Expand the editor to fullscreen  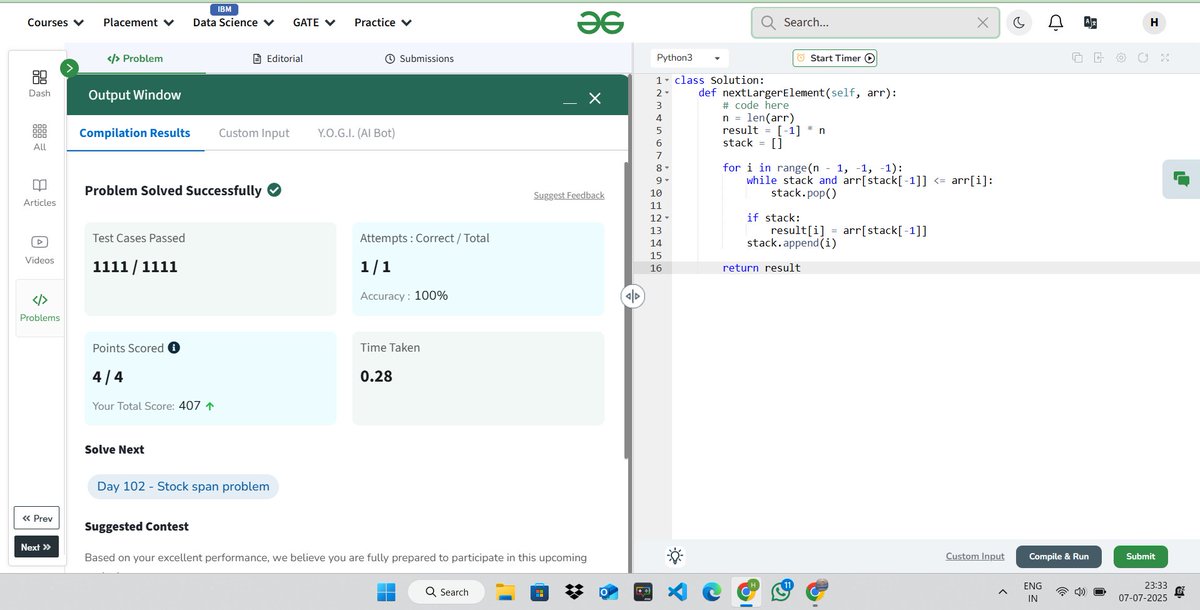click(x=1165, y=58)
